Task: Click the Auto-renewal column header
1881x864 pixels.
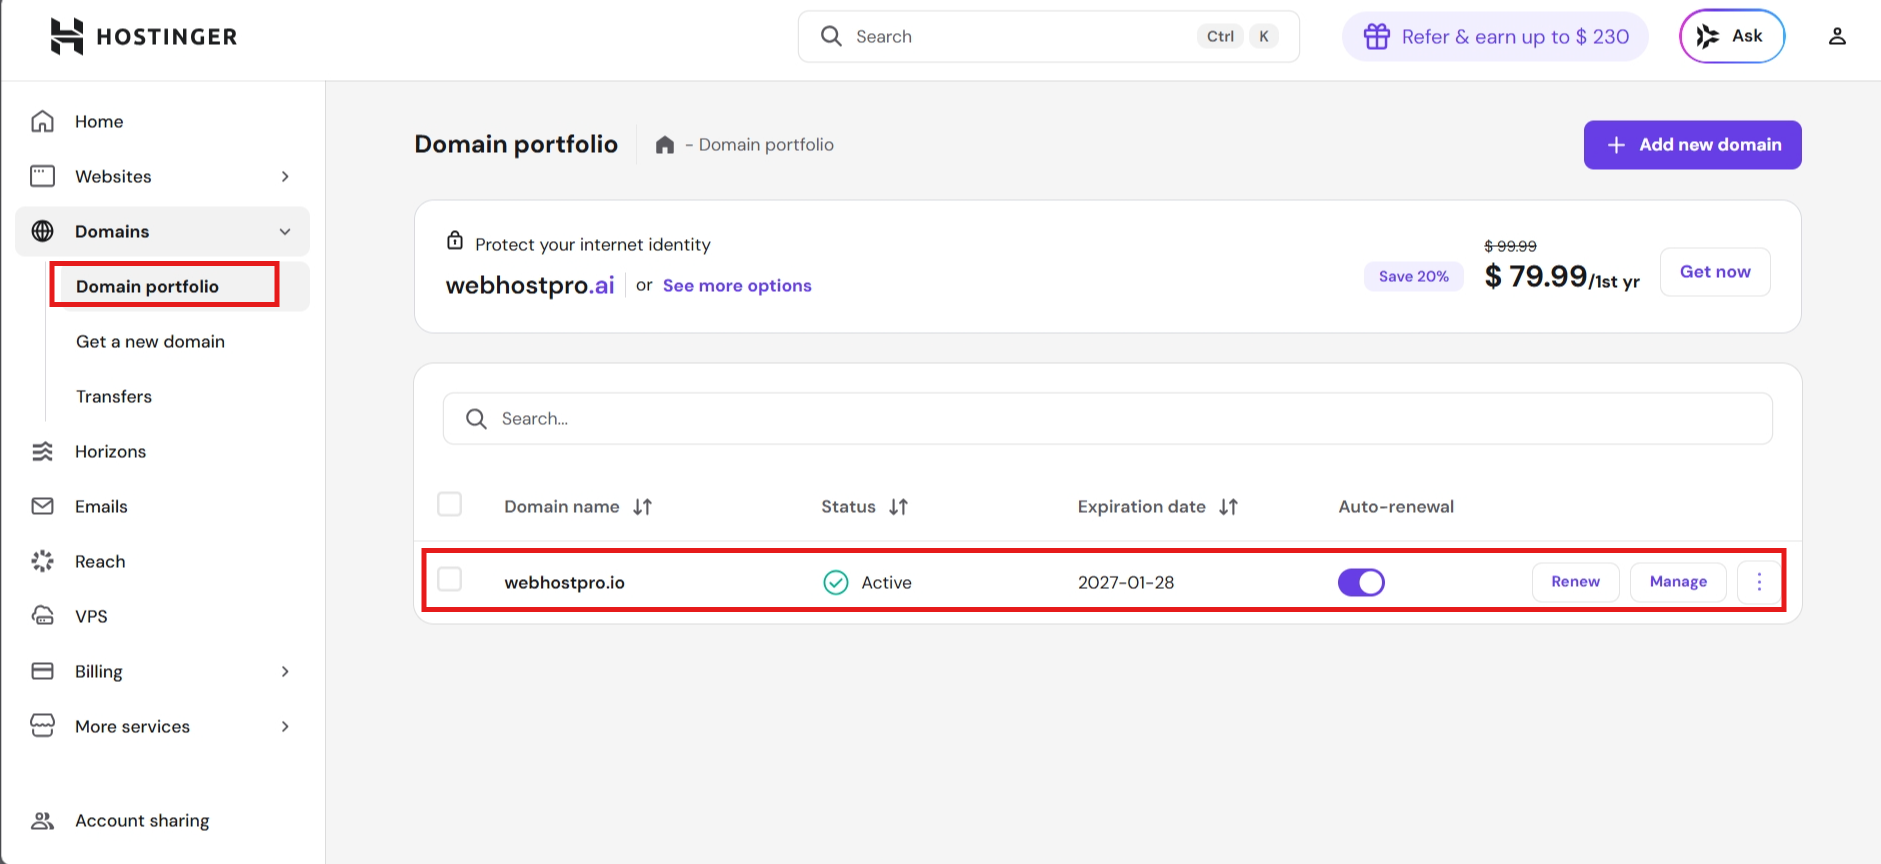Action: tap(1396, 507)
